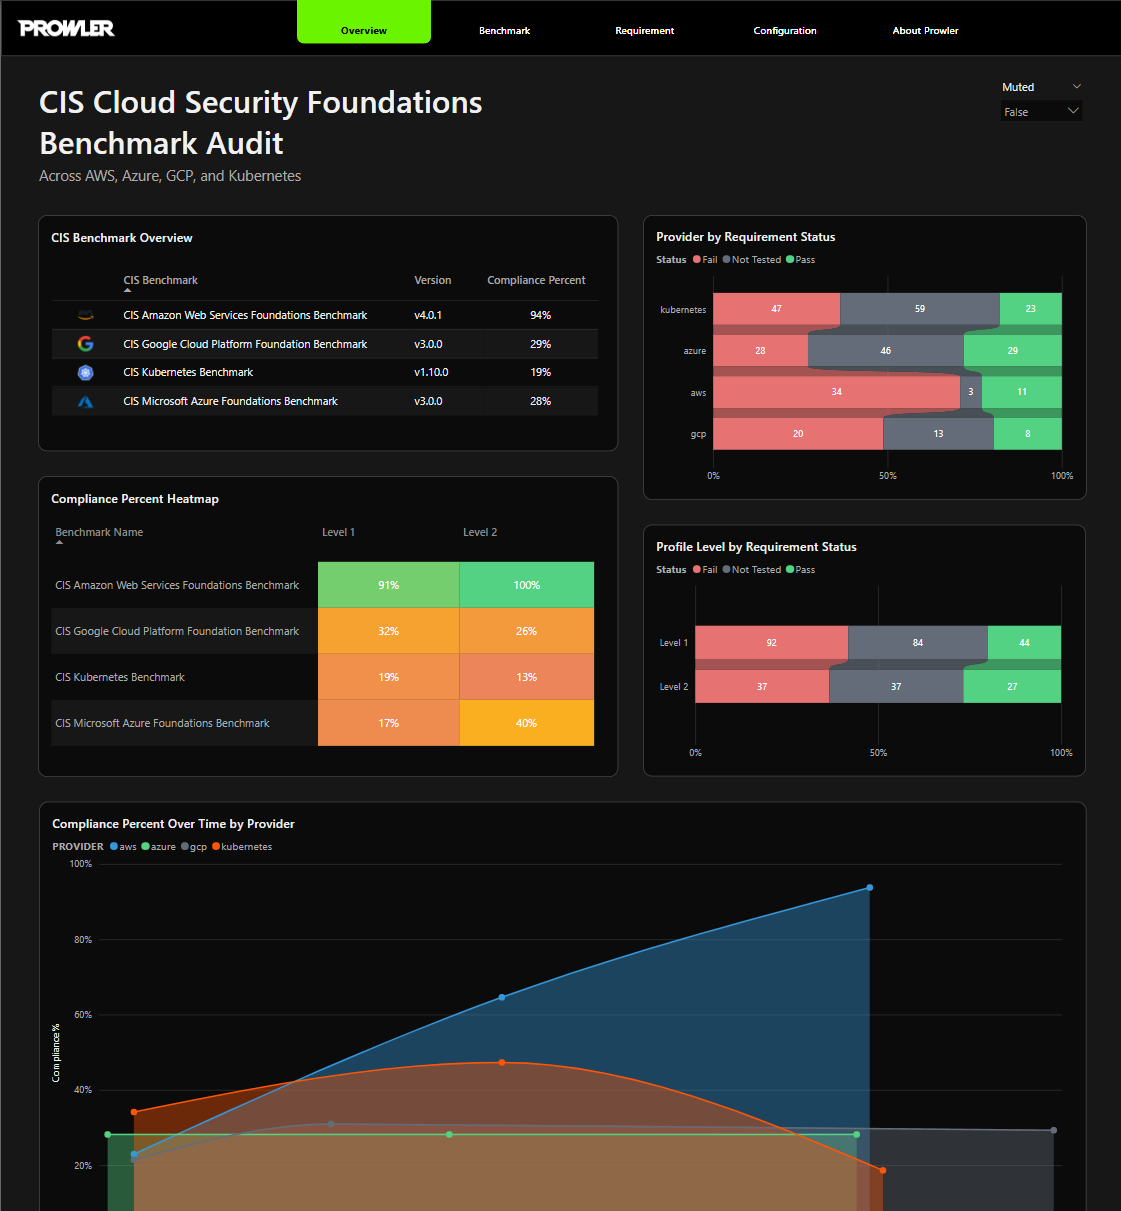1121x1211 pixels.
Task: Select the Level 1 Pass bar showing 44
Action: tap(1024, 643)
